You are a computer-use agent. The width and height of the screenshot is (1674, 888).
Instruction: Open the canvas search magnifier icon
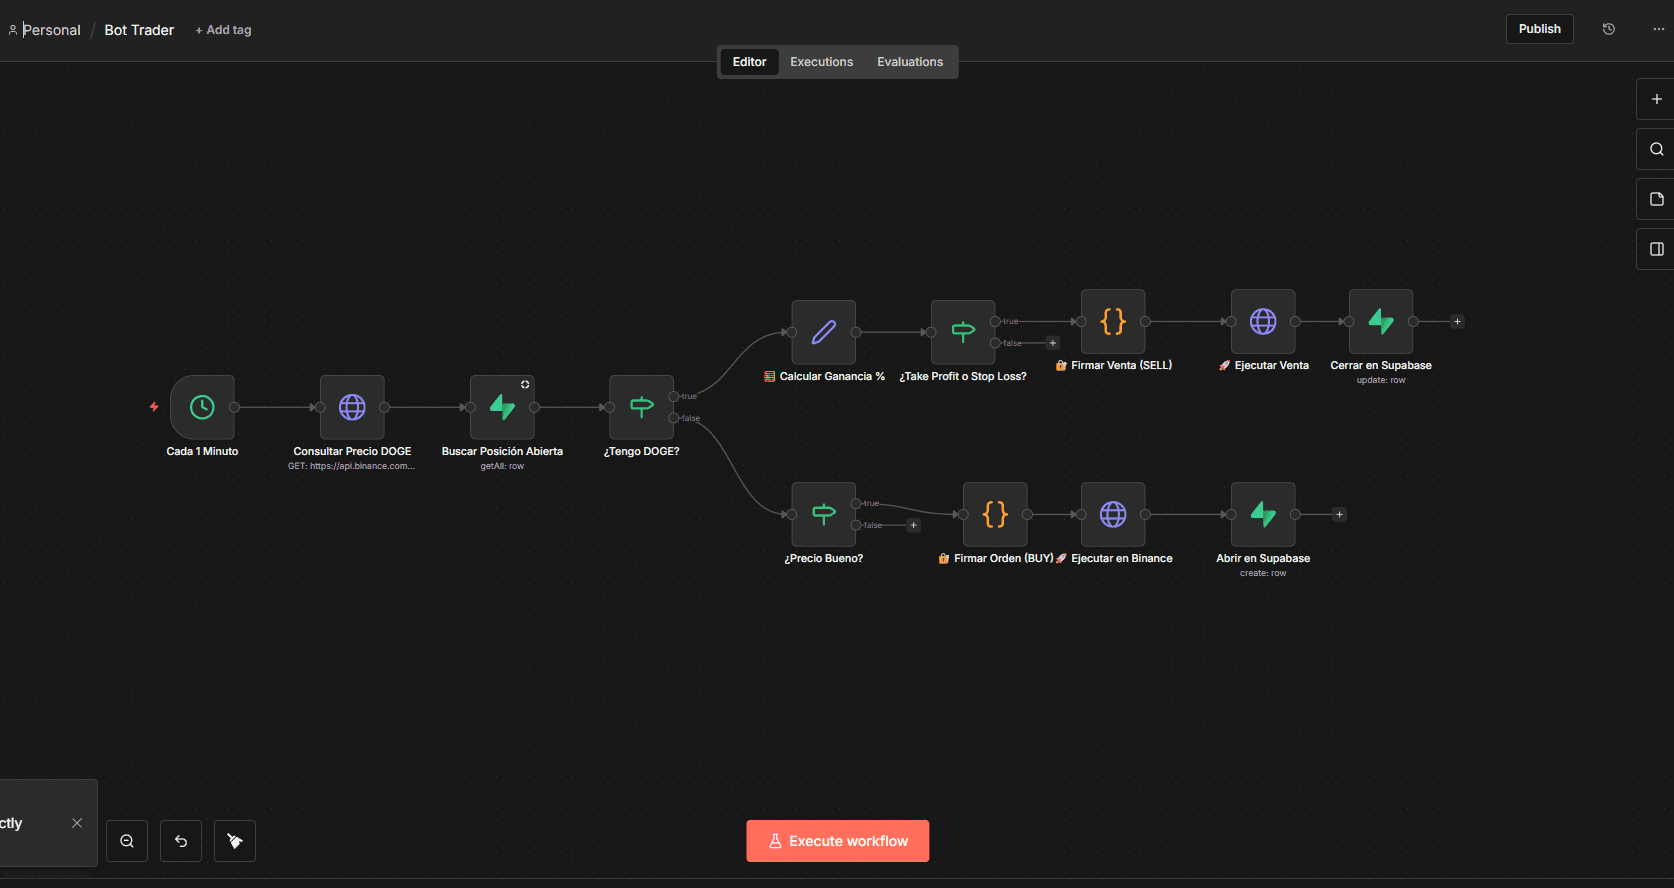point(1656,149)
